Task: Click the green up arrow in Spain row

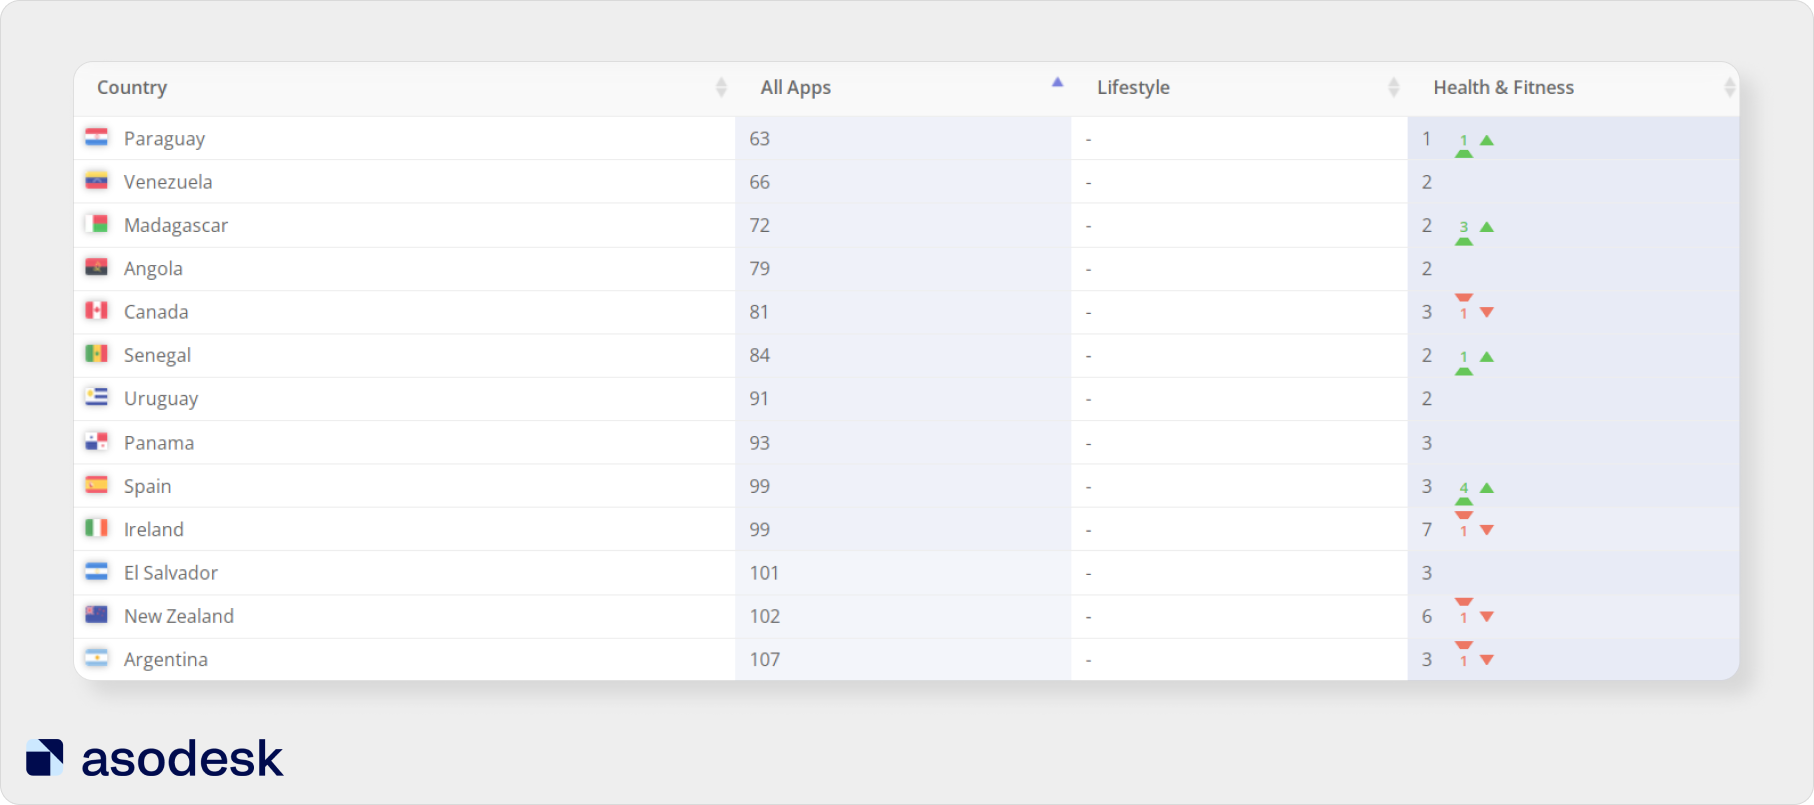Action: tap(1487, 488)
